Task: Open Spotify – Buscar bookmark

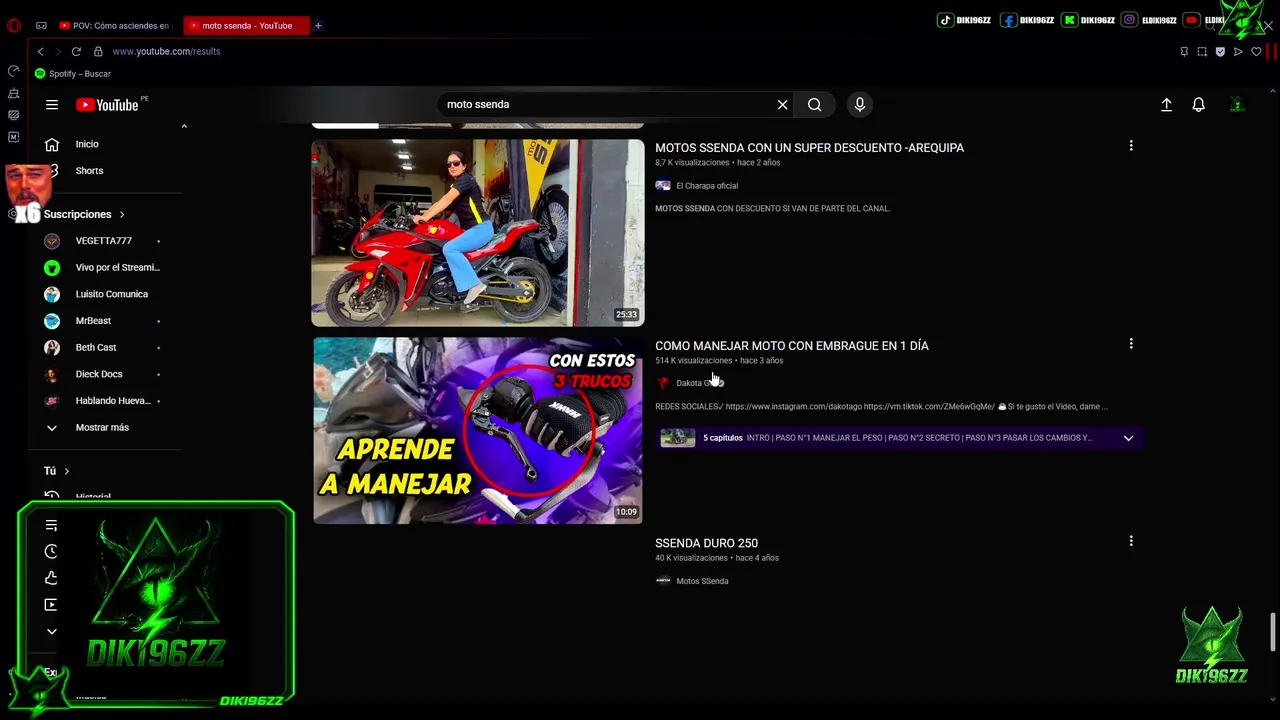Action: (x=73, y=74)
